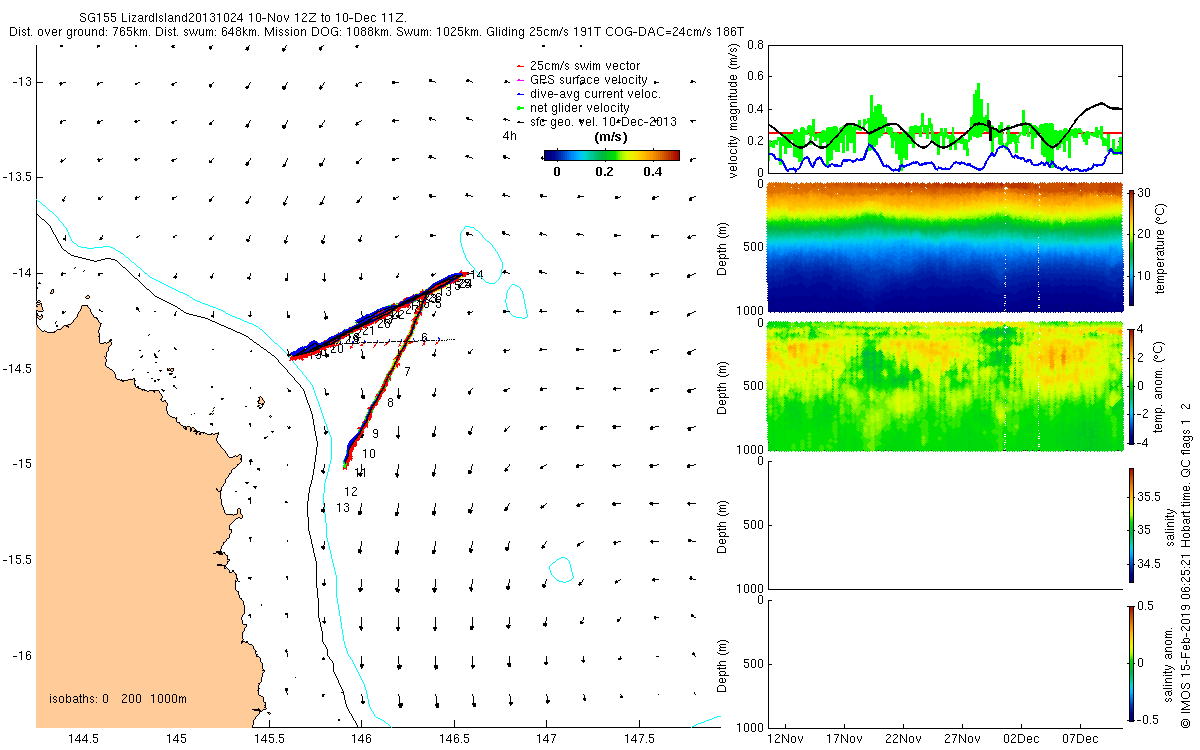Click the '(m/s)' label above velocity color bar
The height and width of the screenshot is (750, 1200).
[x=611, y=136]
